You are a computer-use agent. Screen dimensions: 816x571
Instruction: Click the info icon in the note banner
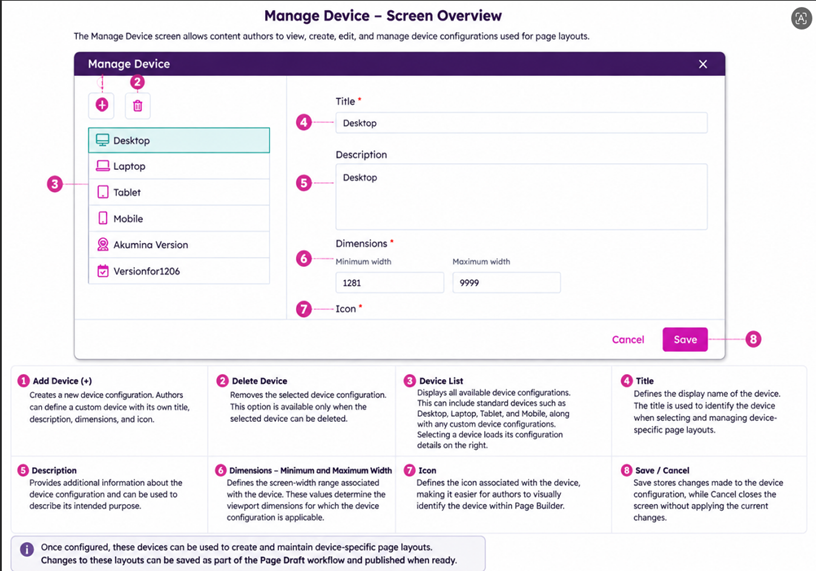click(x=27, y=550)
